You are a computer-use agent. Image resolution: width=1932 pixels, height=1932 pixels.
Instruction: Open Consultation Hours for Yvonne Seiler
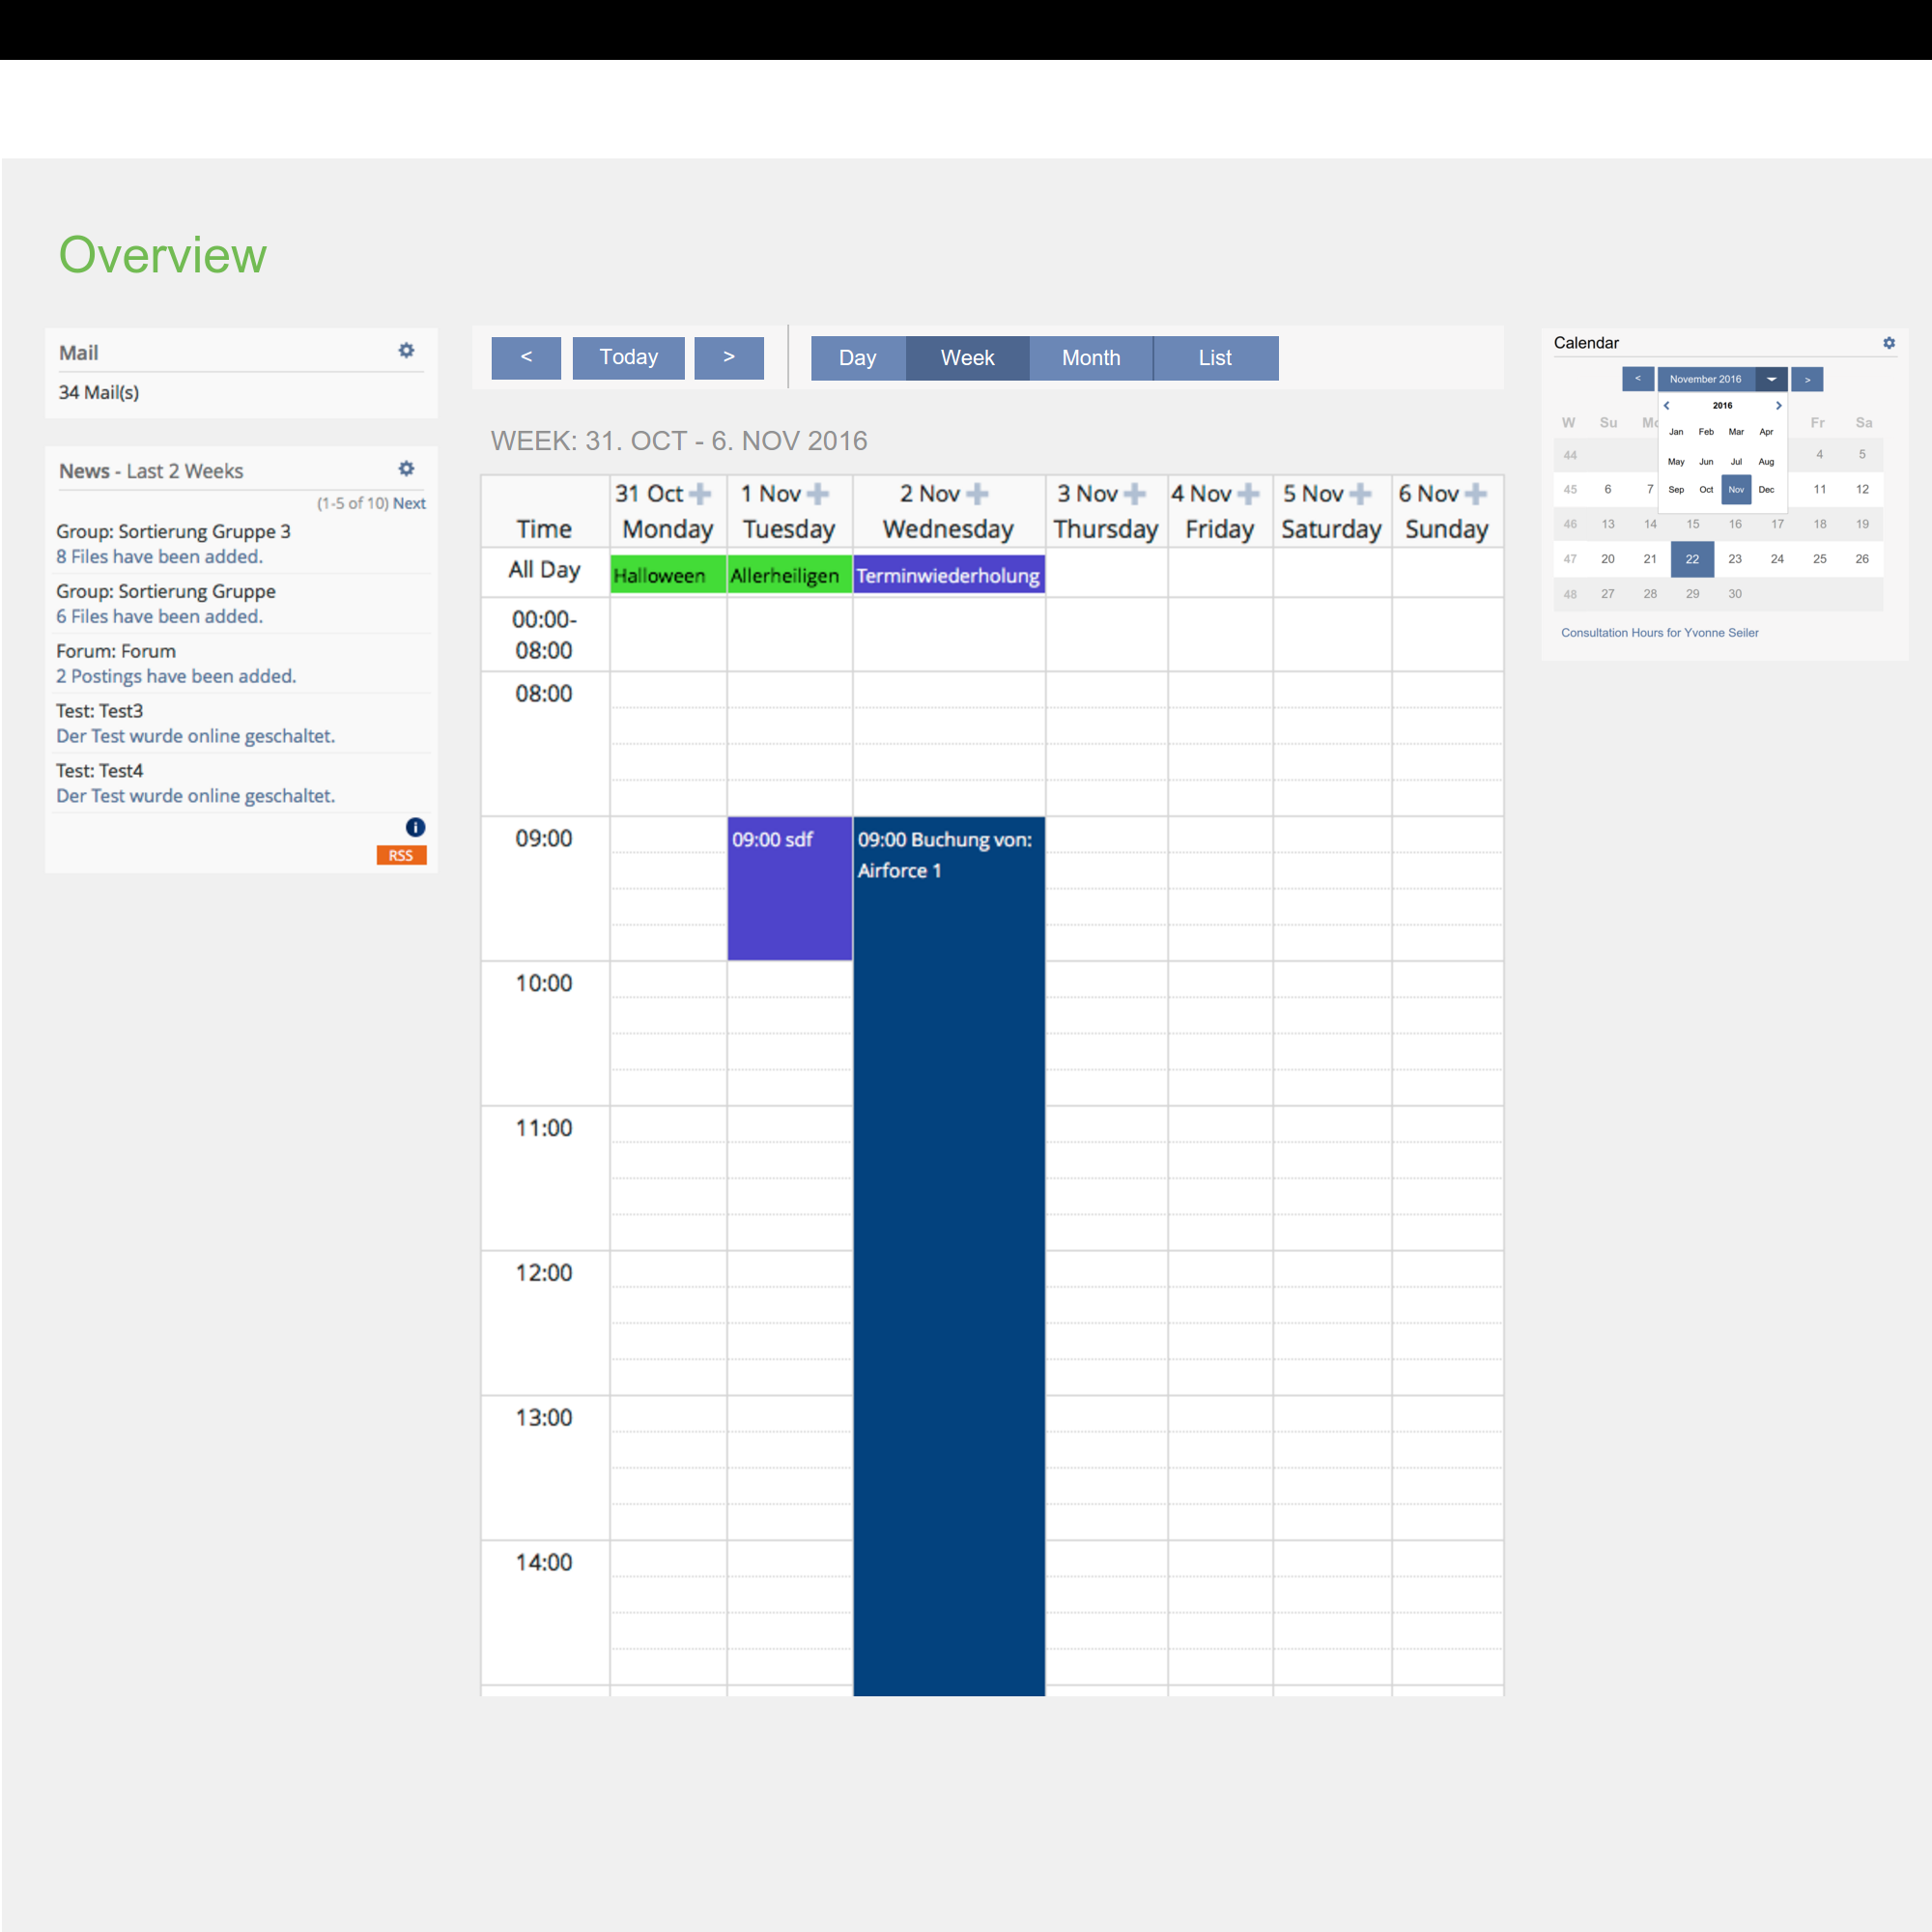click(1659, 633)
